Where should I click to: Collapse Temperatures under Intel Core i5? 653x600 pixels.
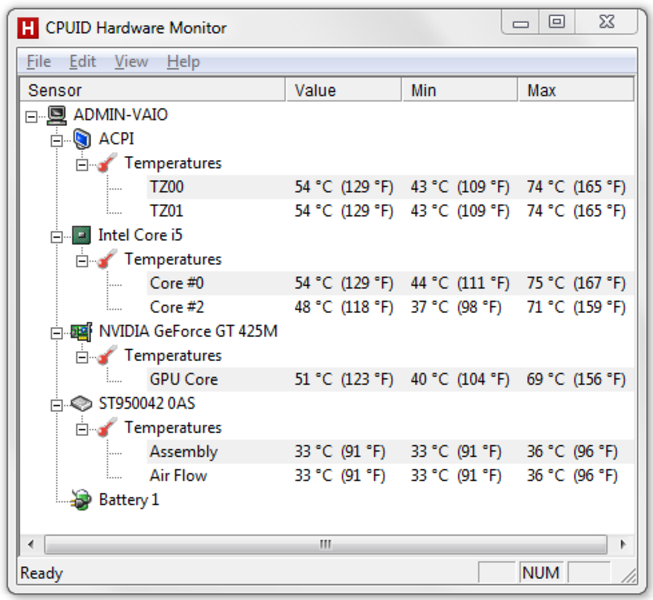click(82, 261)
